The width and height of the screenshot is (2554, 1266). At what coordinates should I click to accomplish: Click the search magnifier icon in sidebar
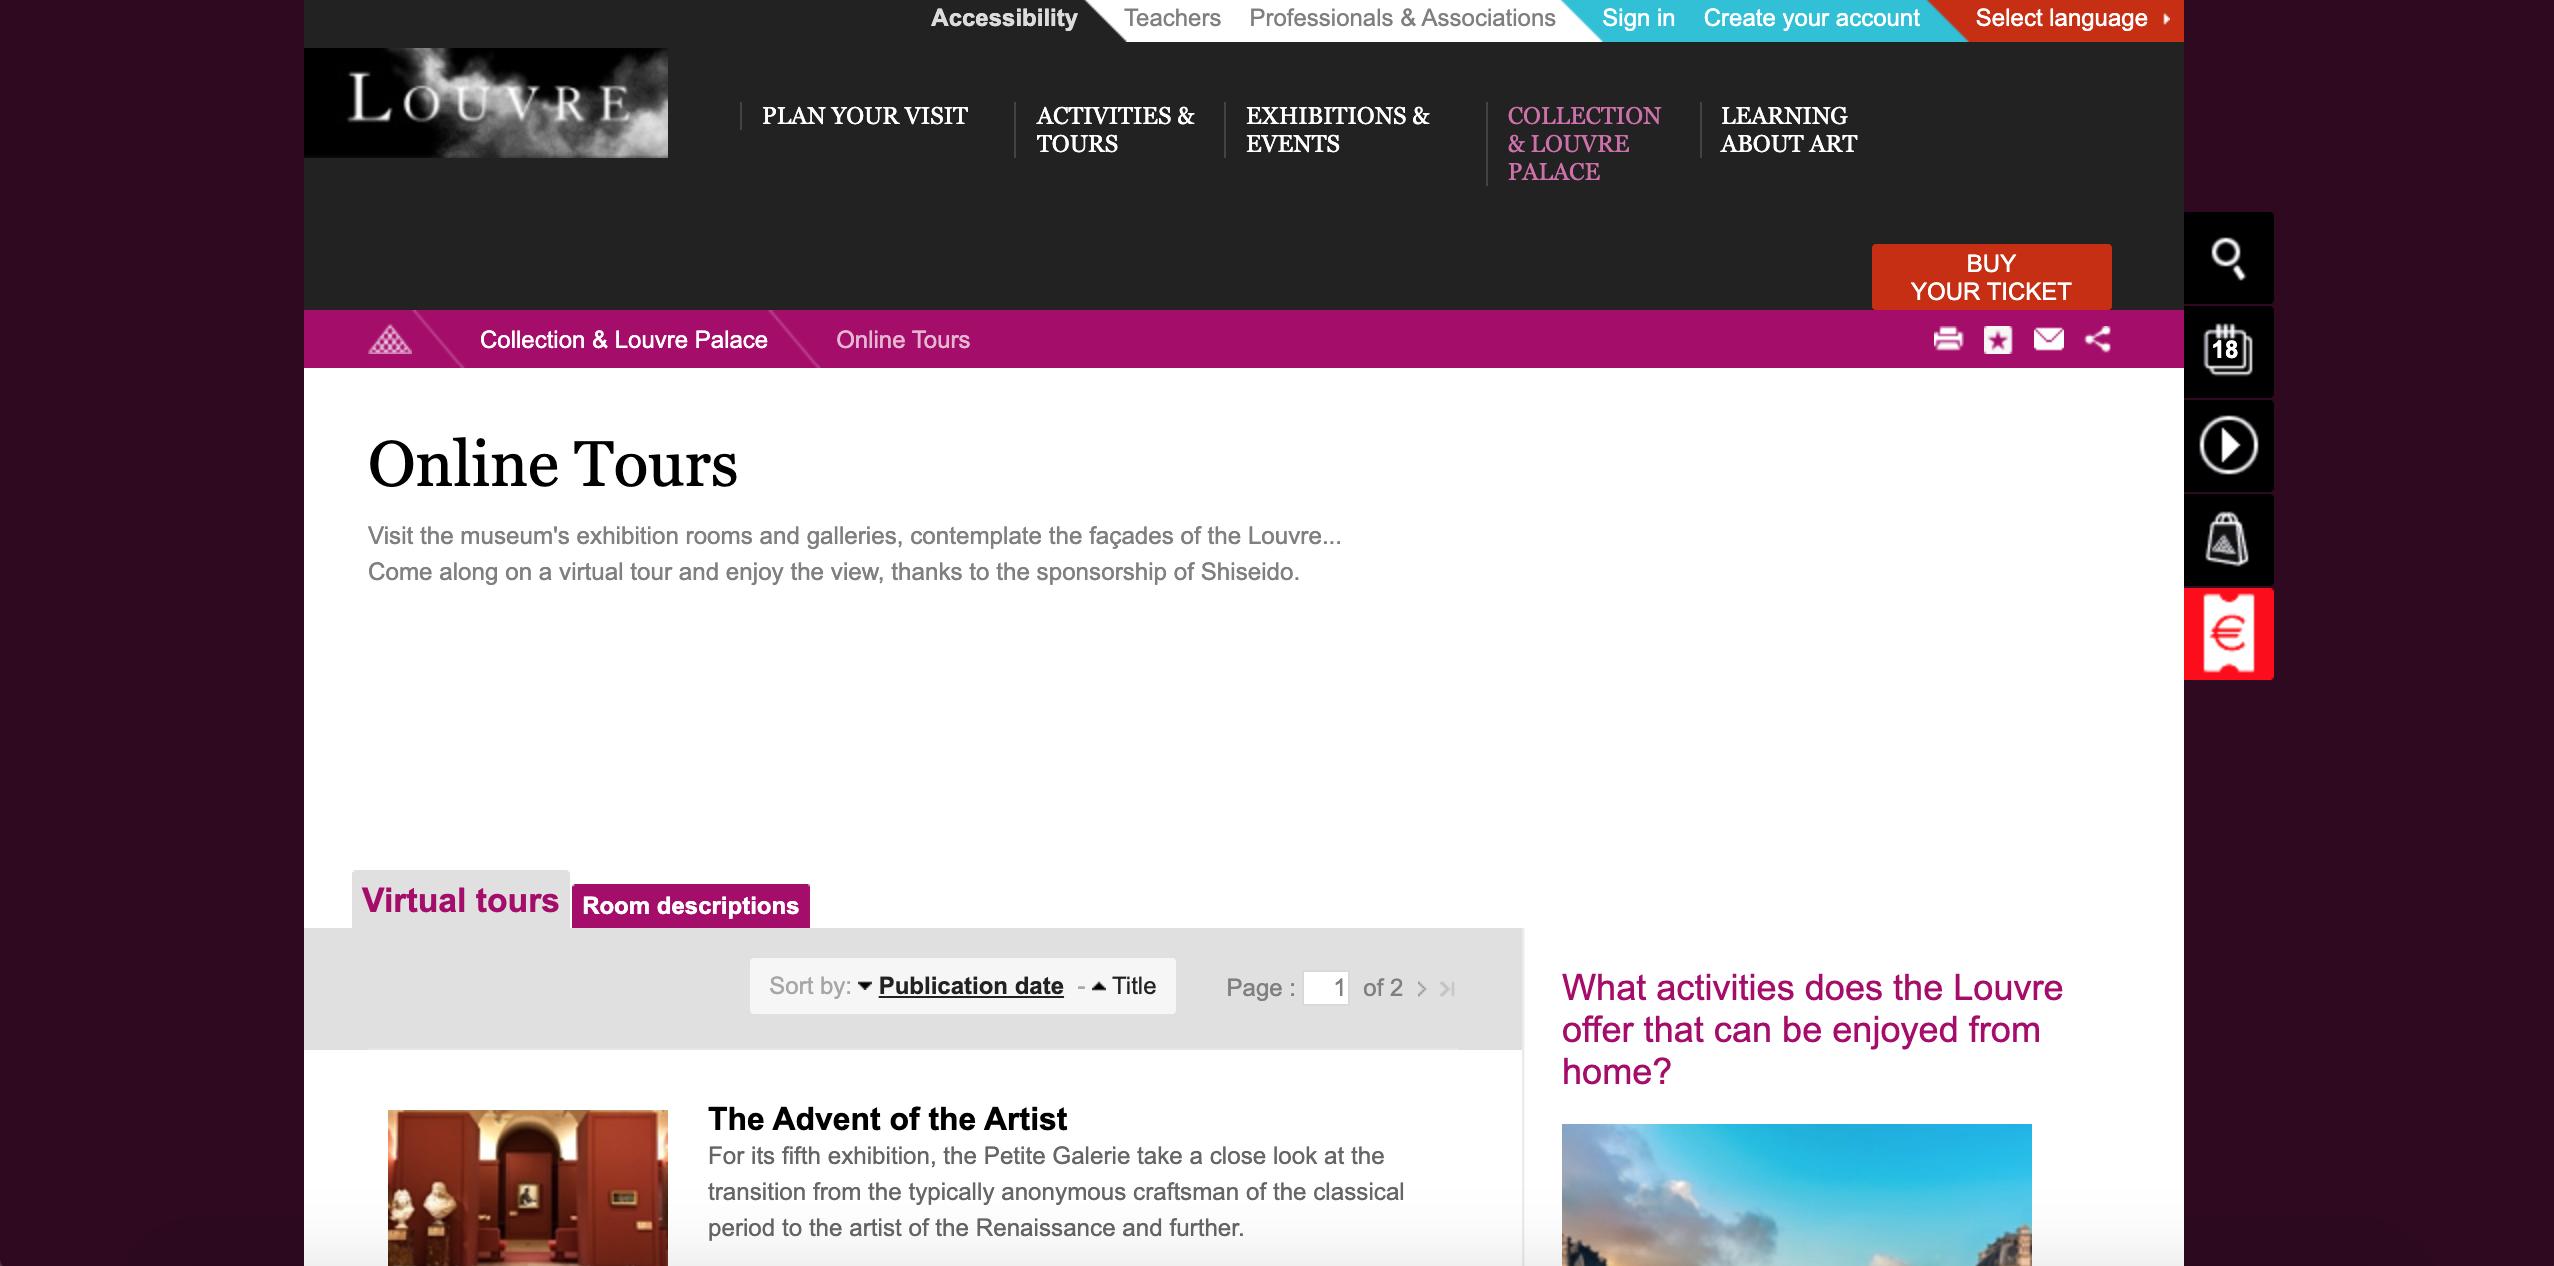[x=2228, y=259]
